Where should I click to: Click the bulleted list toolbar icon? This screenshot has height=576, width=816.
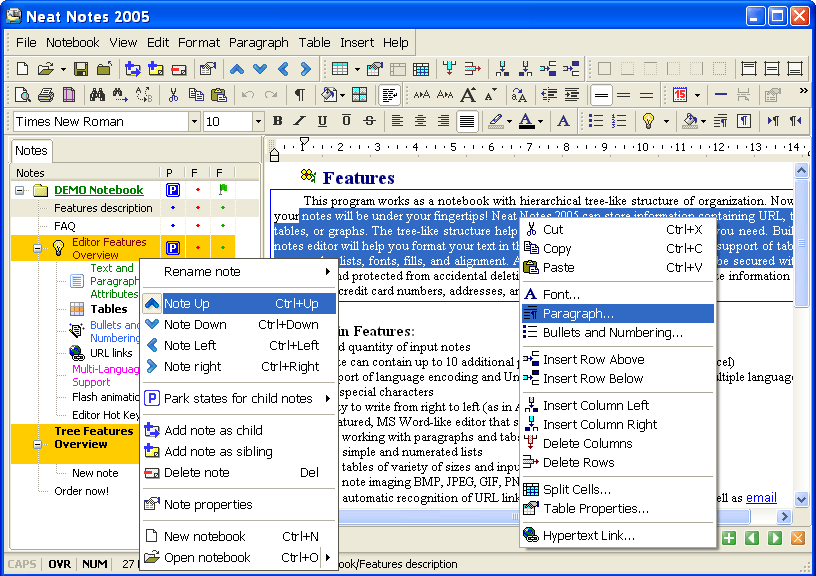click(596, 121)
